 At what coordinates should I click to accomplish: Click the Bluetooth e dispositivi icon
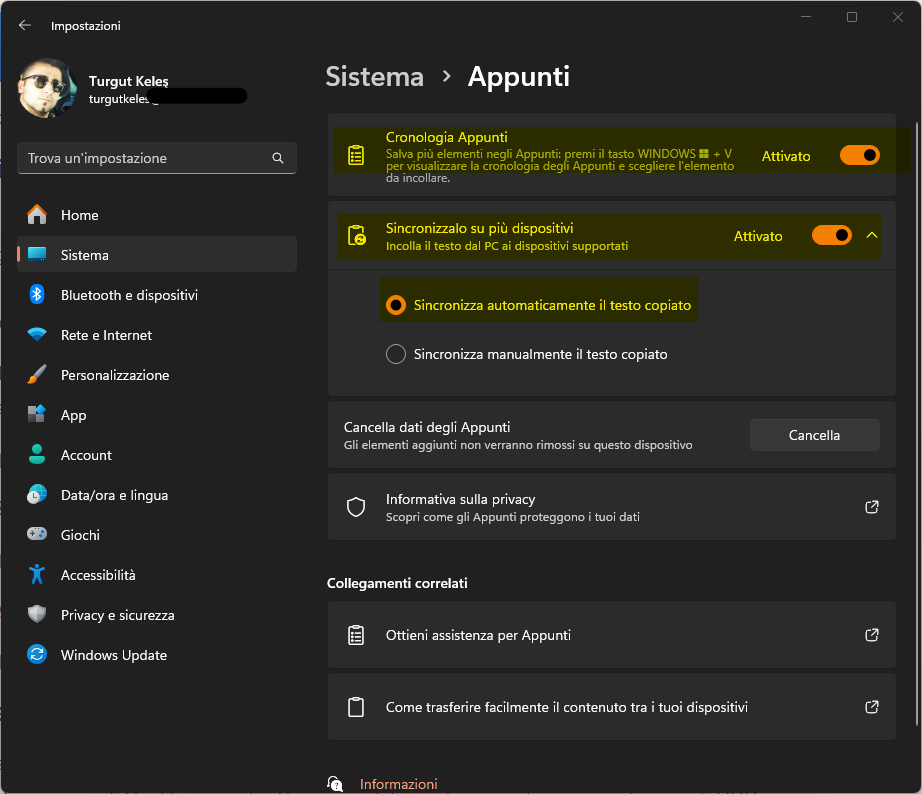[37, 295]
